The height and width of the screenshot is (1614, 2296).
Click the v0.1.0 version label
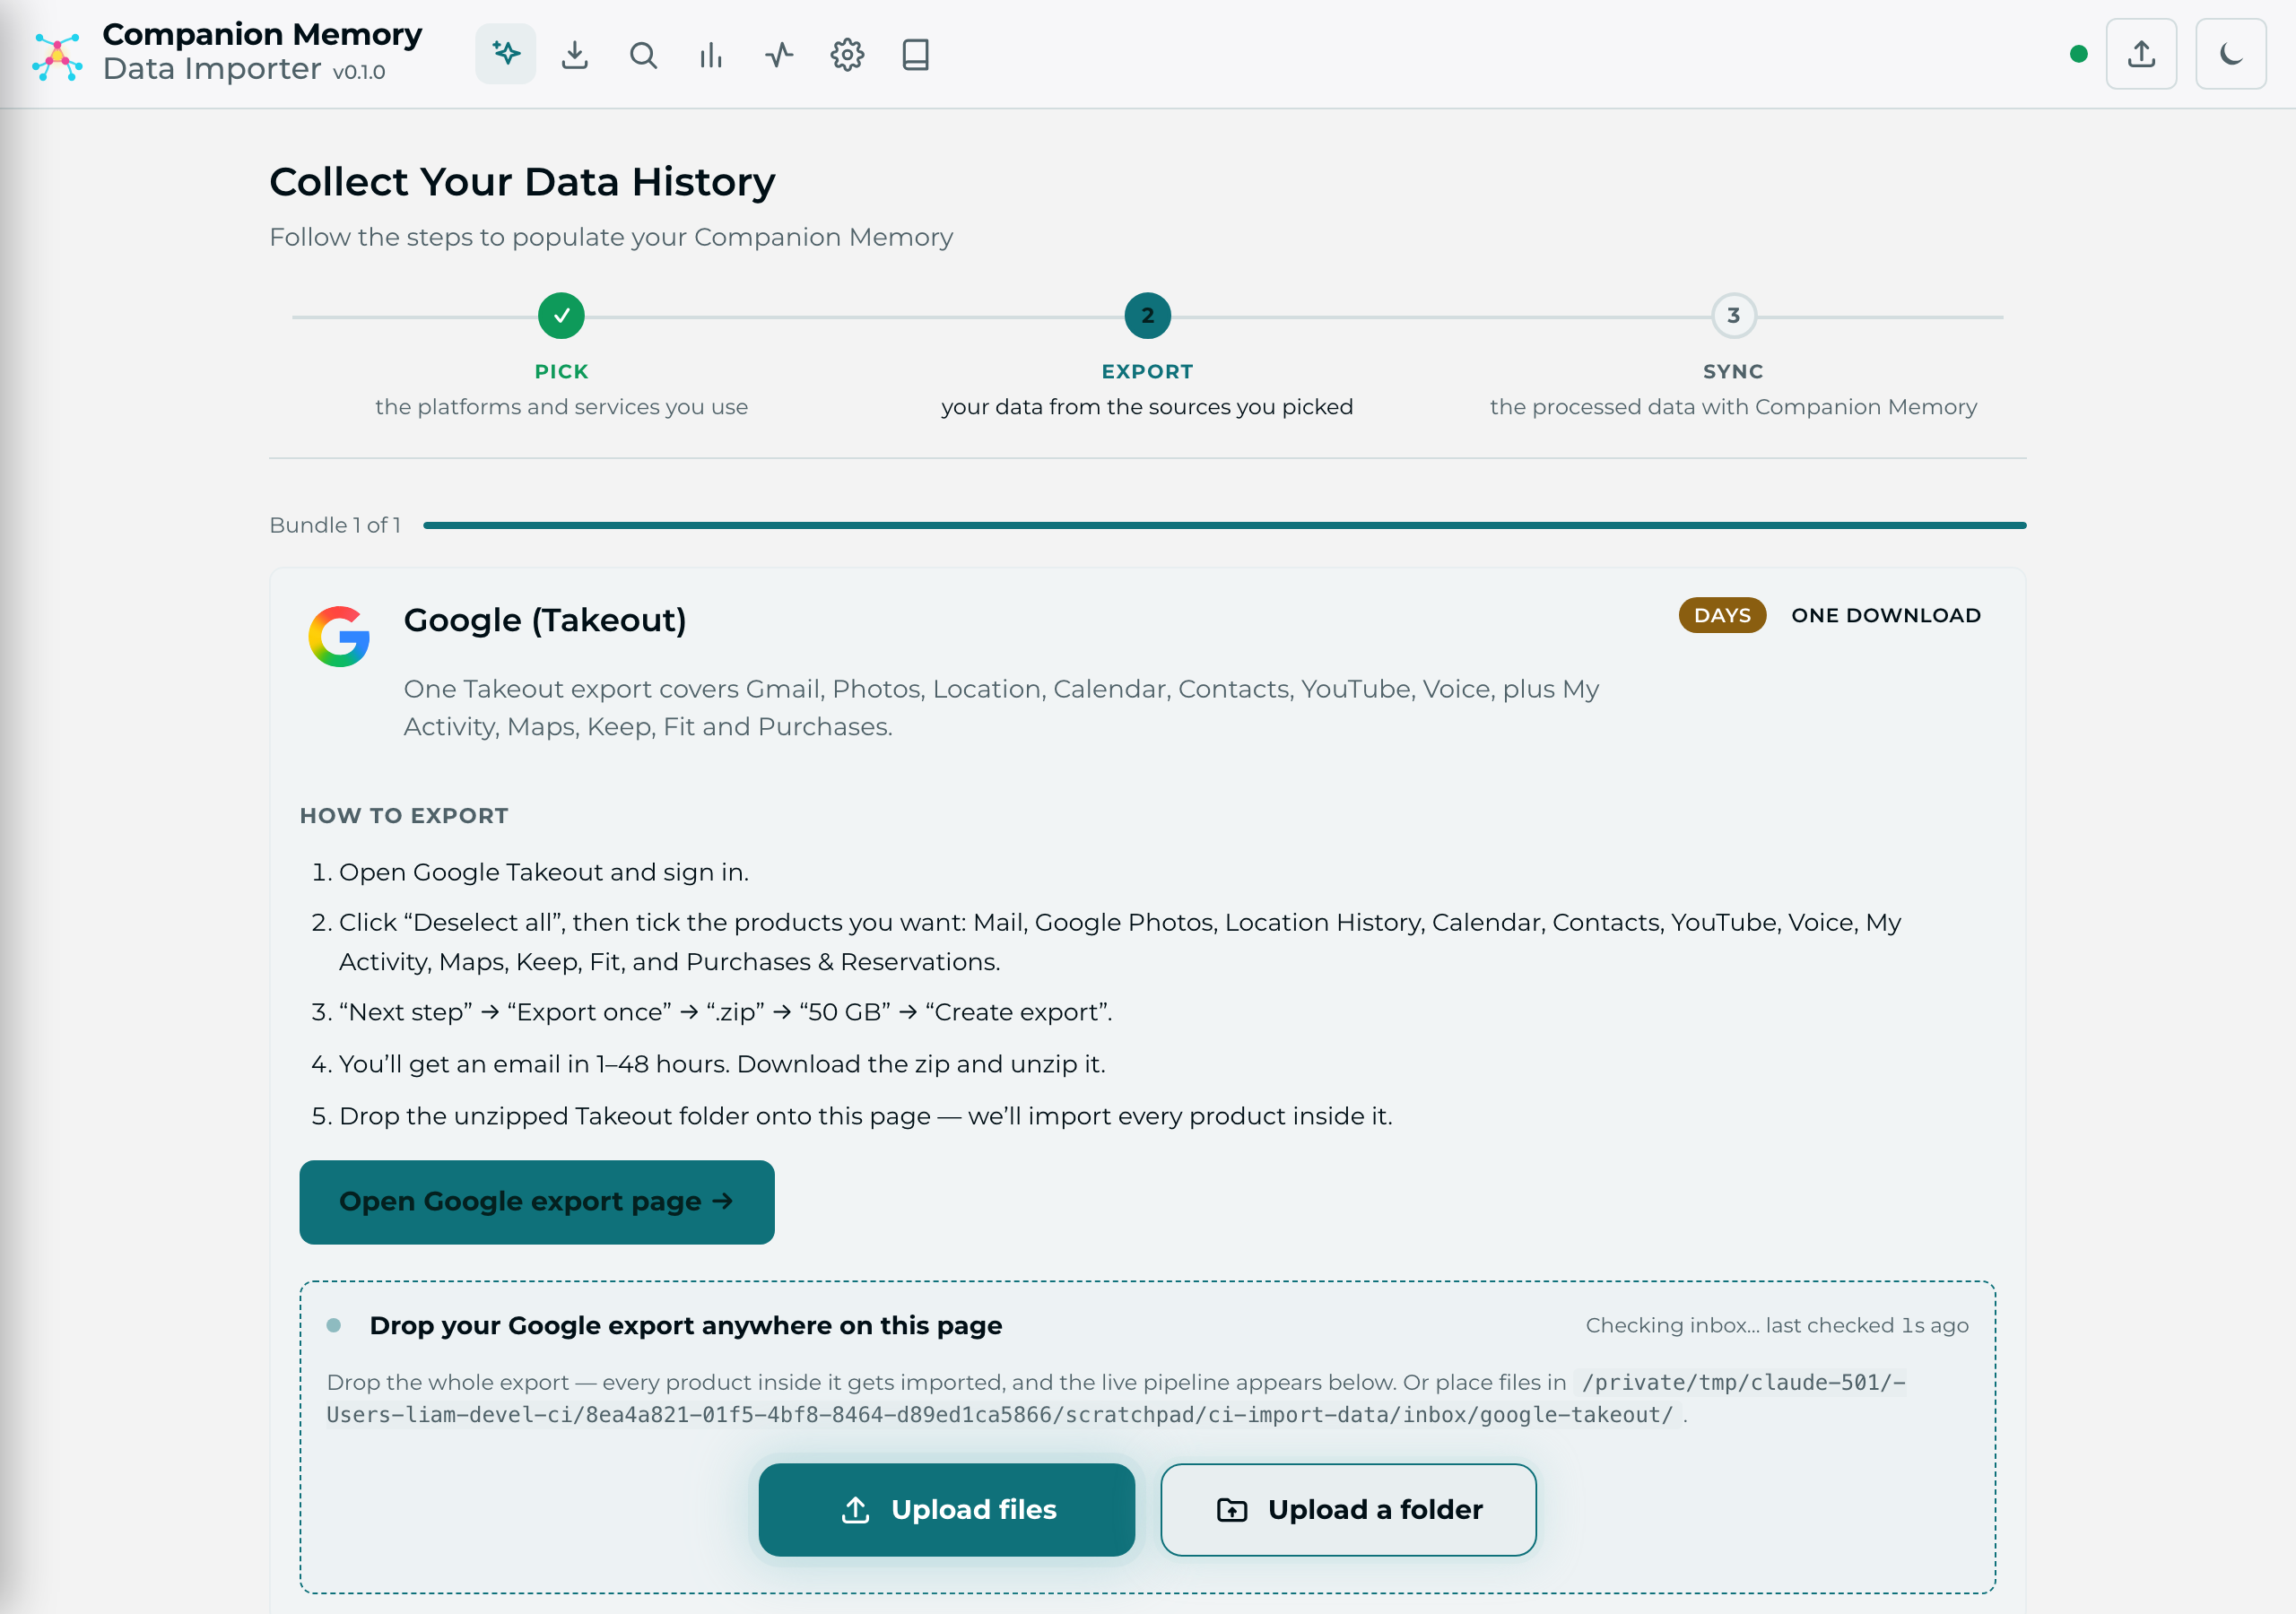[x=359, y=72]
